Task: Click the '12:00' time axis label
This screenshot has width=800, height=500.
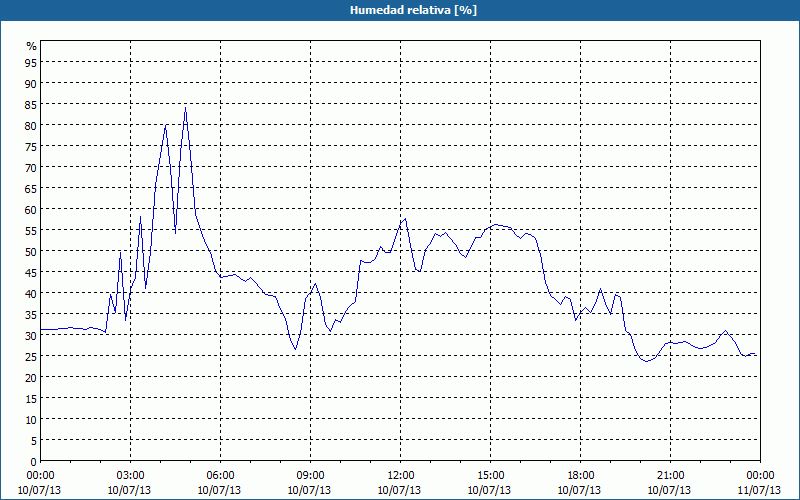Action: pos(401,476)
